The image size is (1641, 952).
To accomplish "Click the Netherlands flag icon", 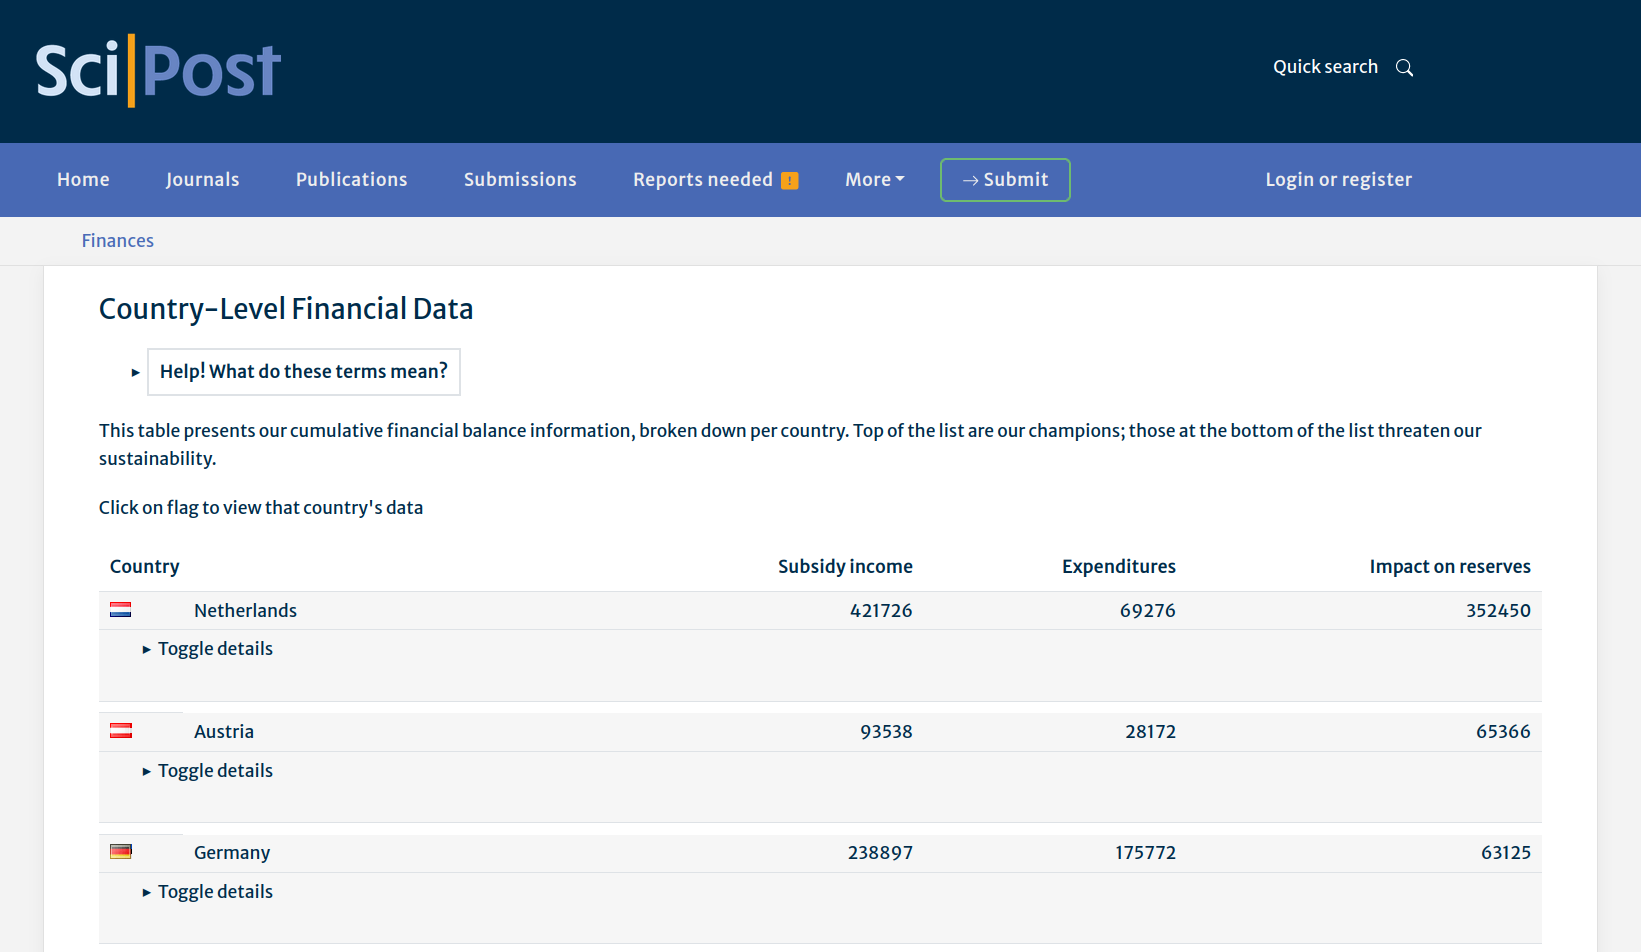I will coord(121,610).
